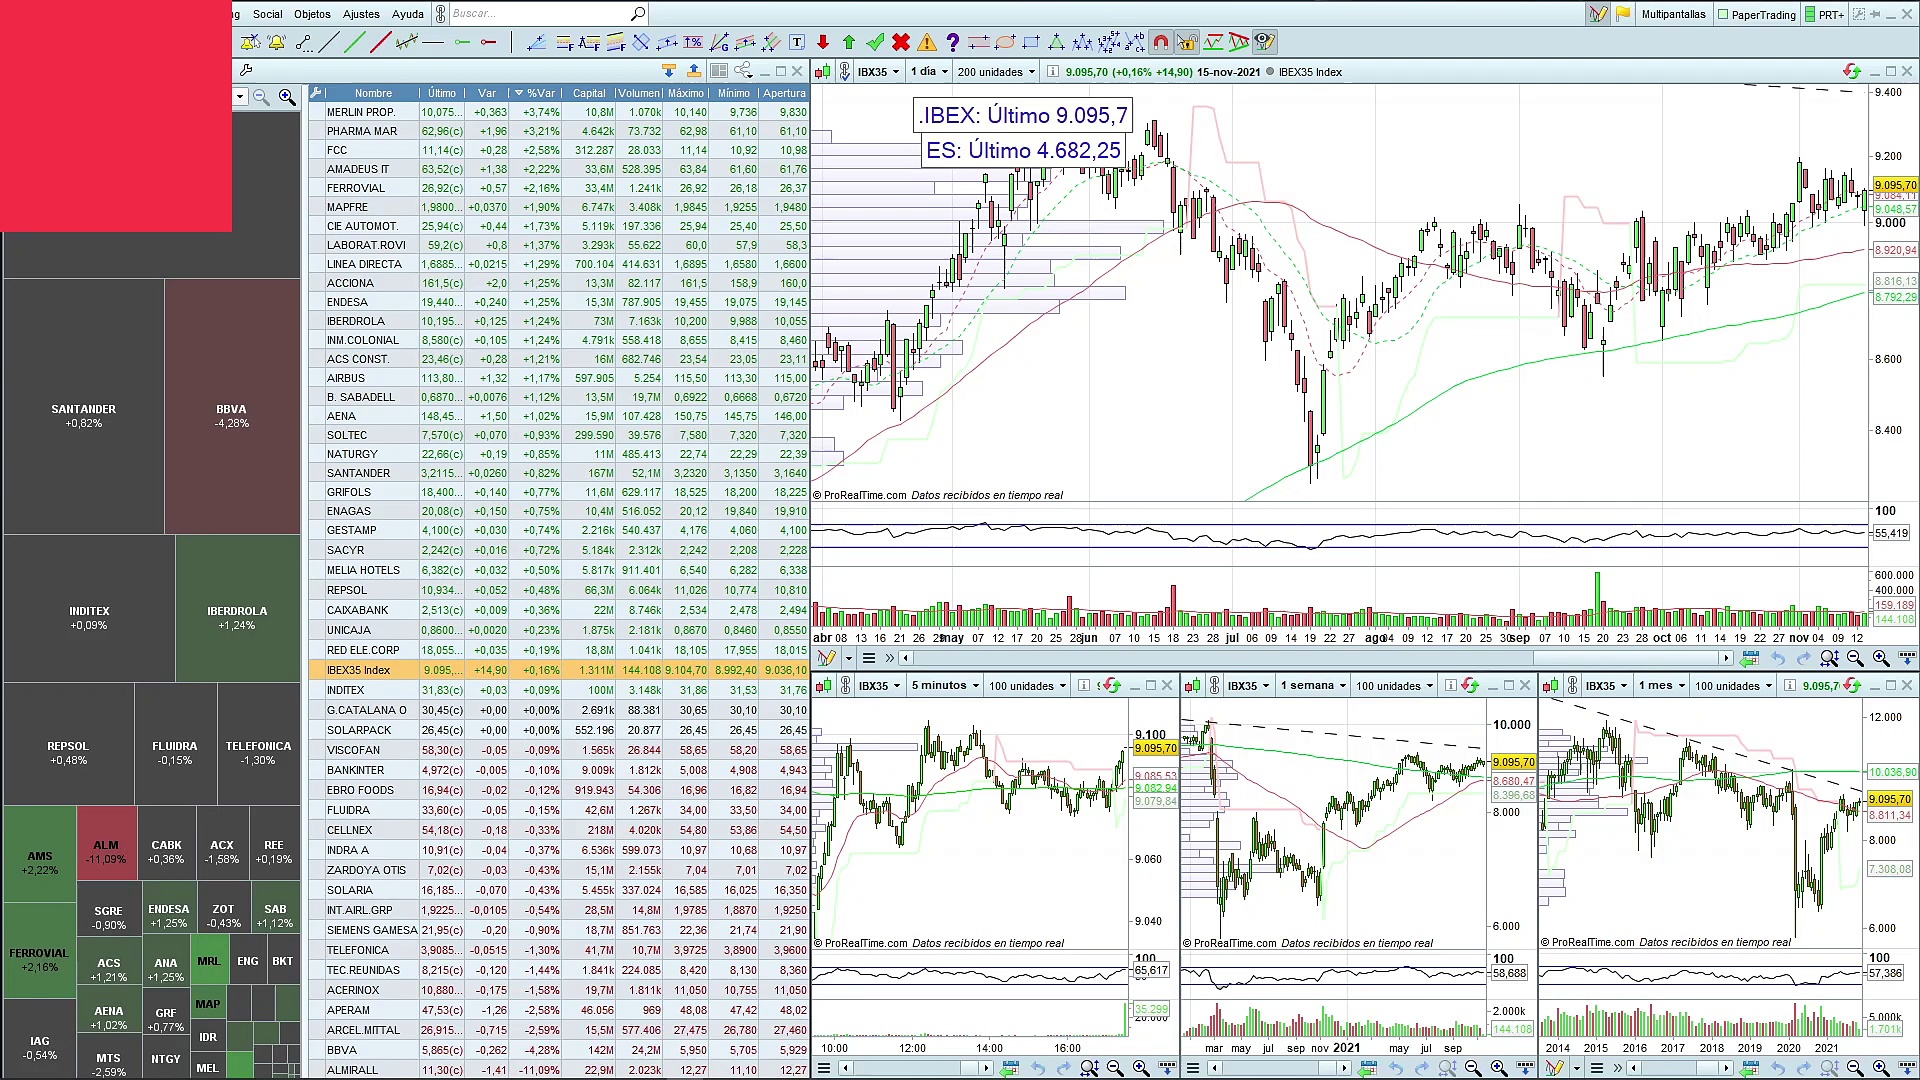Choose the purple question mark tool
1920x1080 pixels.
952,42
